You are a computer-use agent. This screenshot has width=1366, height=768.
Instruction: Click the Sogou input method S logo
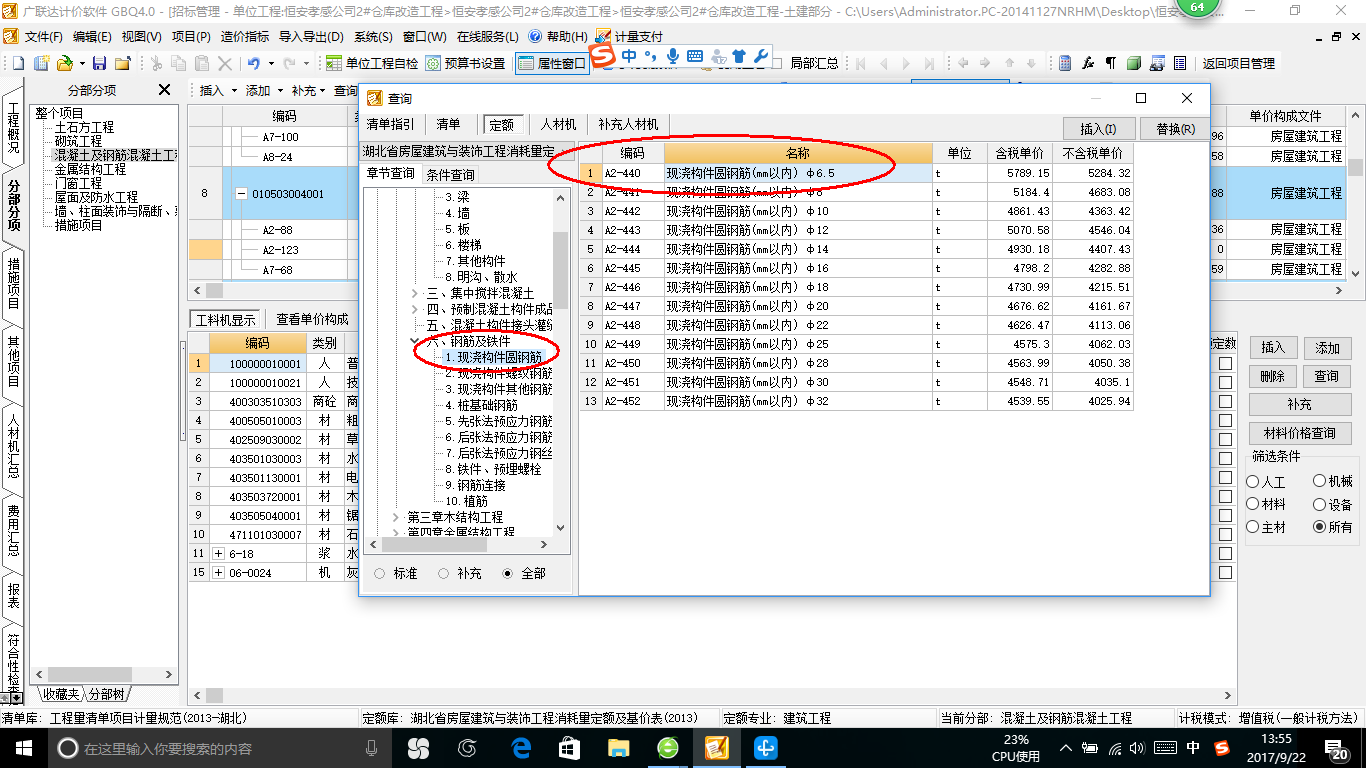tap(602, 56)
